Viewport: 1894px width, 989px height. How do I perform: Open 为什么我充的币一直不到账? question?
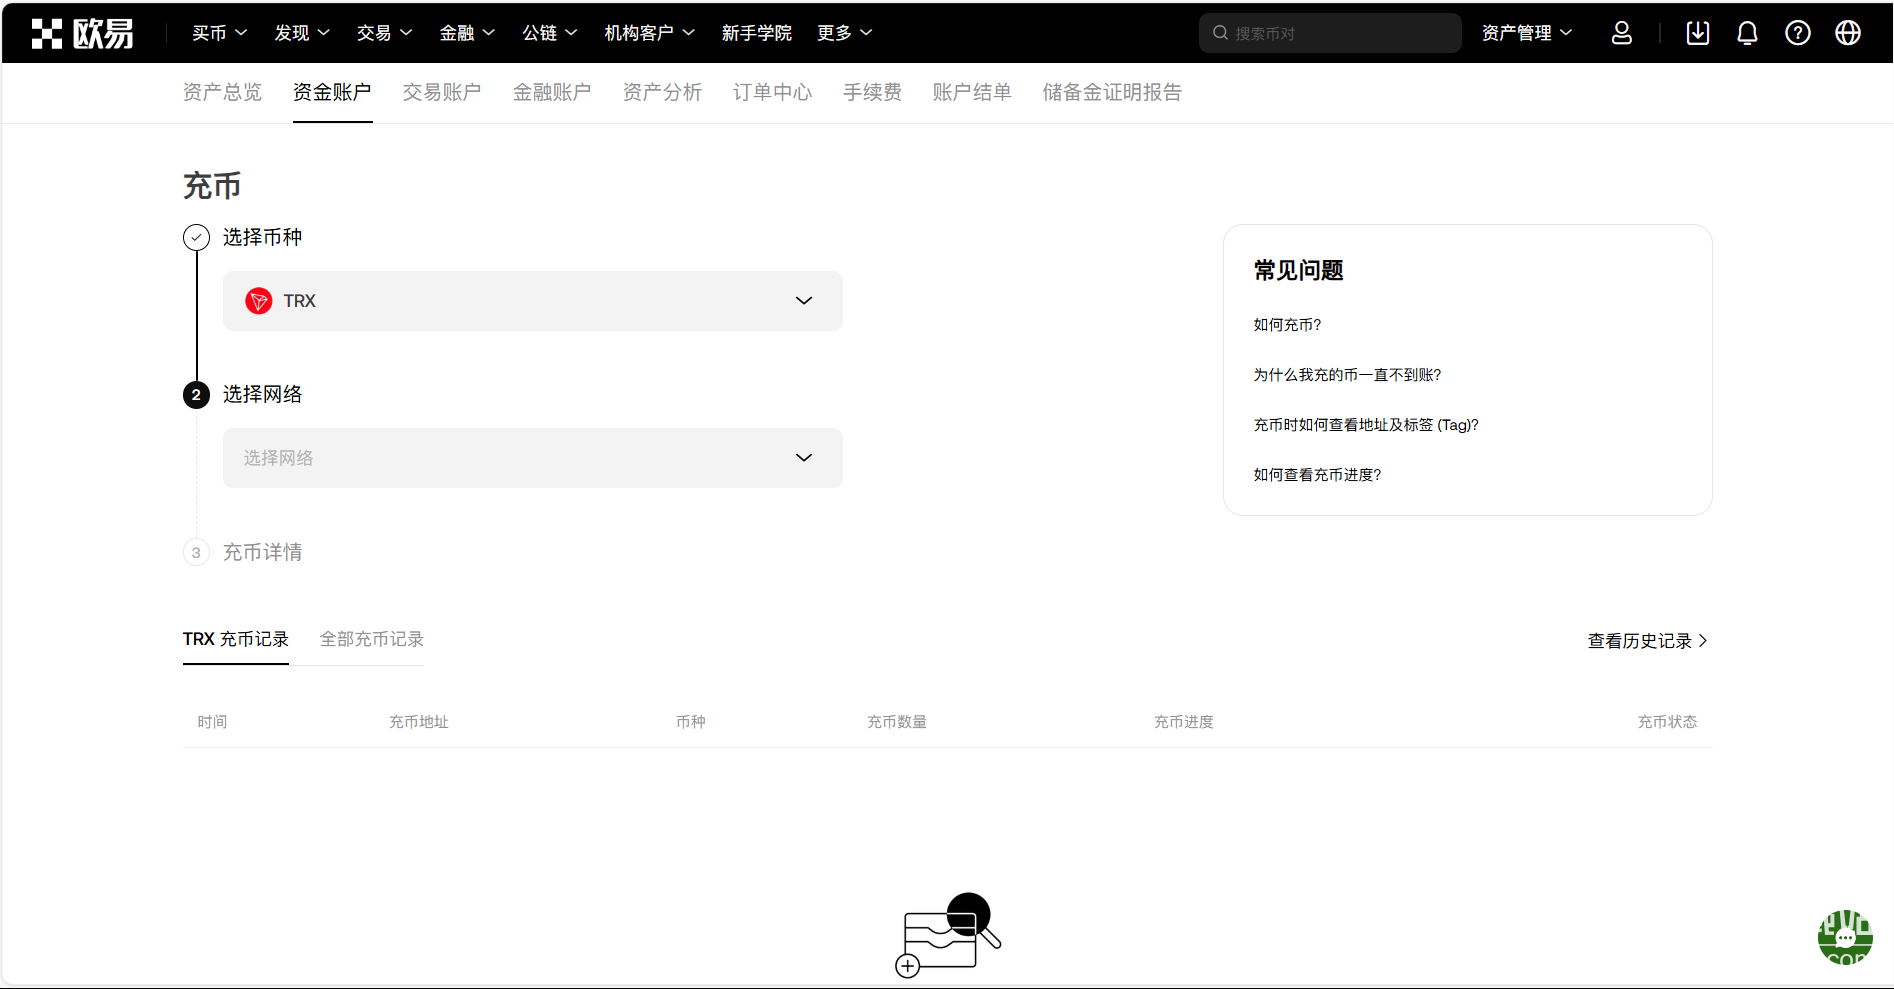pyautogui.click(x=1347, y=375)
